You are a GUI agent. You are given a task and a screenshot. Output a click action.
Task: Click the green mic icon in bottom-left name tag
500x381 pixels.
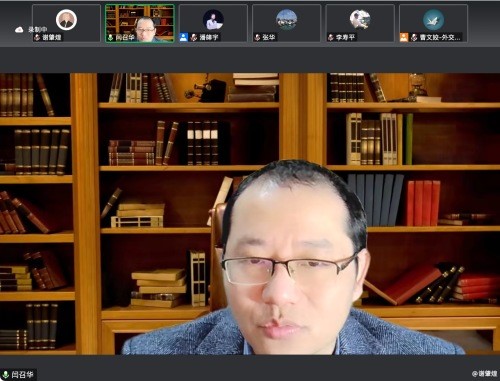(6, 375)
